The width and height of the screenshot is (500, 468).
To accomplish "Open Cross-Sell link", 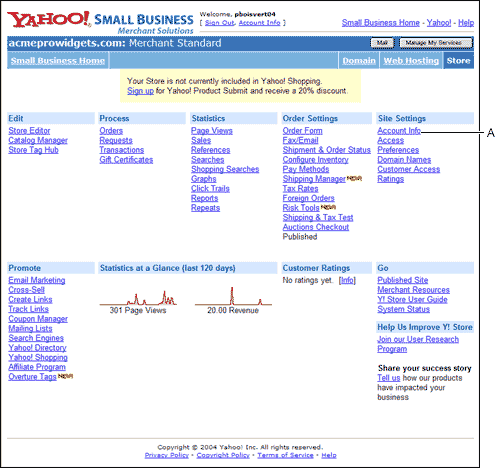I will (x=26, y=290).
